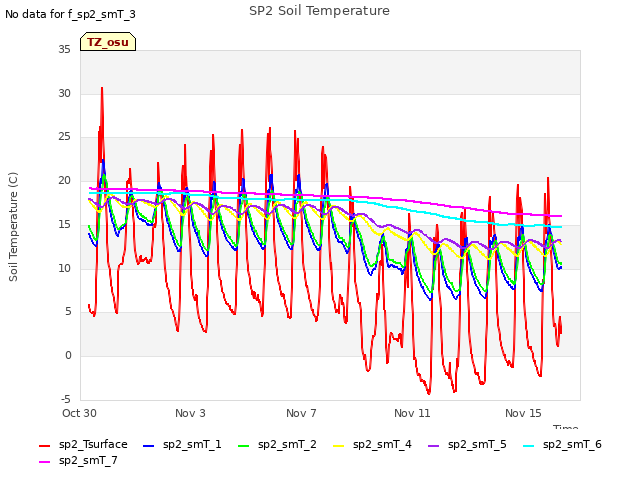
Task: Click the 'No data for f_sp2_smT_3' message
Action: coord(70,14)
